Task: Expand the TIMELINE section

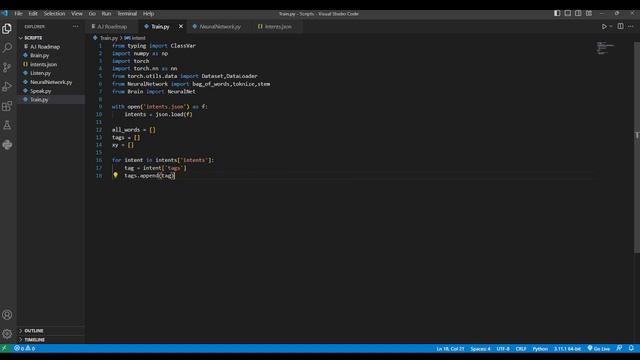Action: click(x=51, y=340)
